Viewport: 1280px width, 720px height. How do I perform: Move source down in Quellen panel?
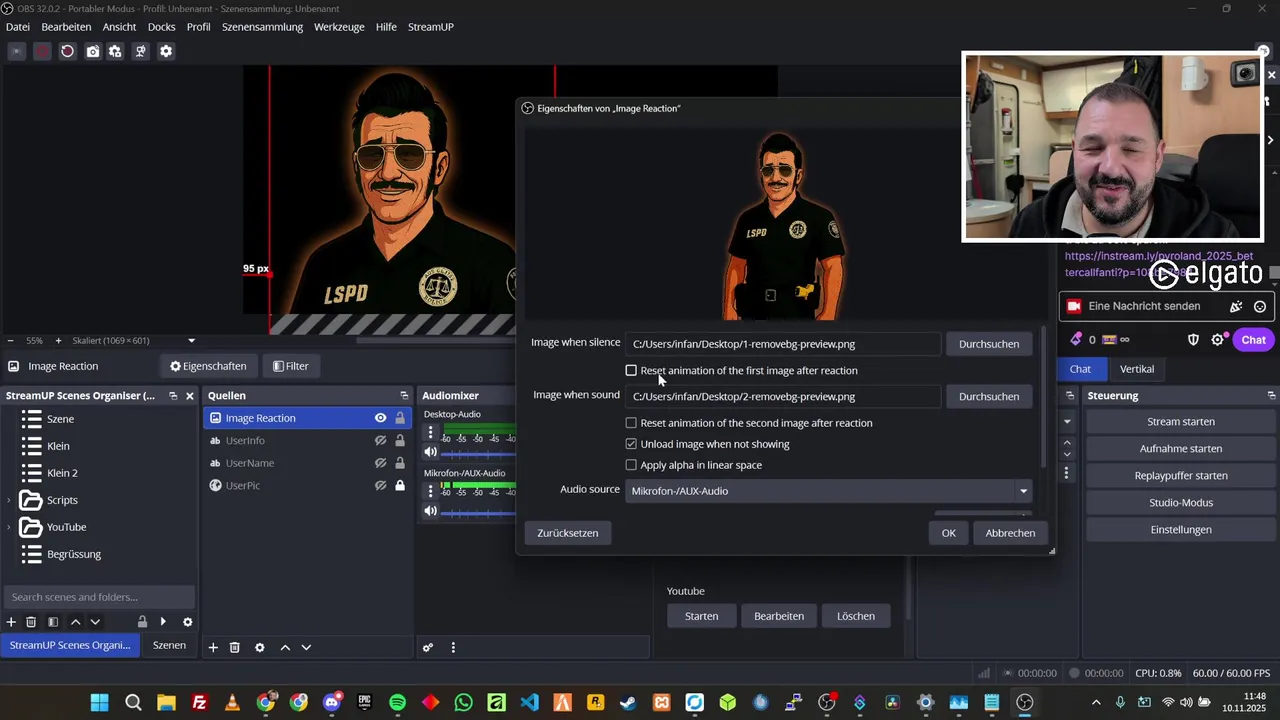[x=306, y=648]
